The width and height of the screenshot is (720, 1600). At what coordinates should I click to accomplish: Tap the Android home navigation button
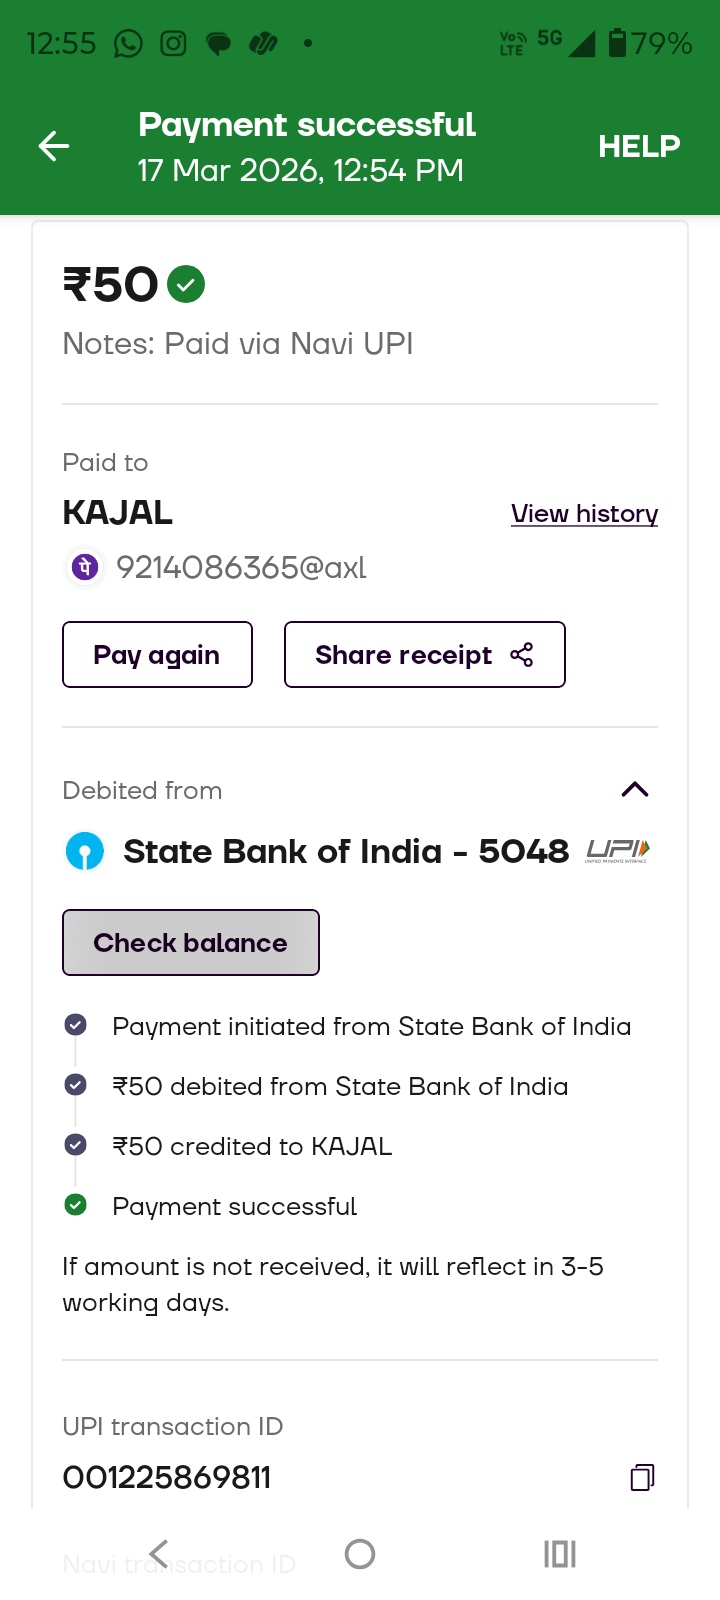pos(360,1554)
